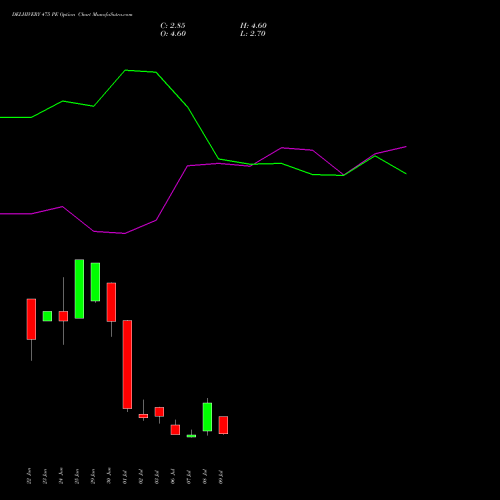The width and height of the screenshot is (500, 500).
Task: Click the '08 Jul' date label
Action: point(205,477)
